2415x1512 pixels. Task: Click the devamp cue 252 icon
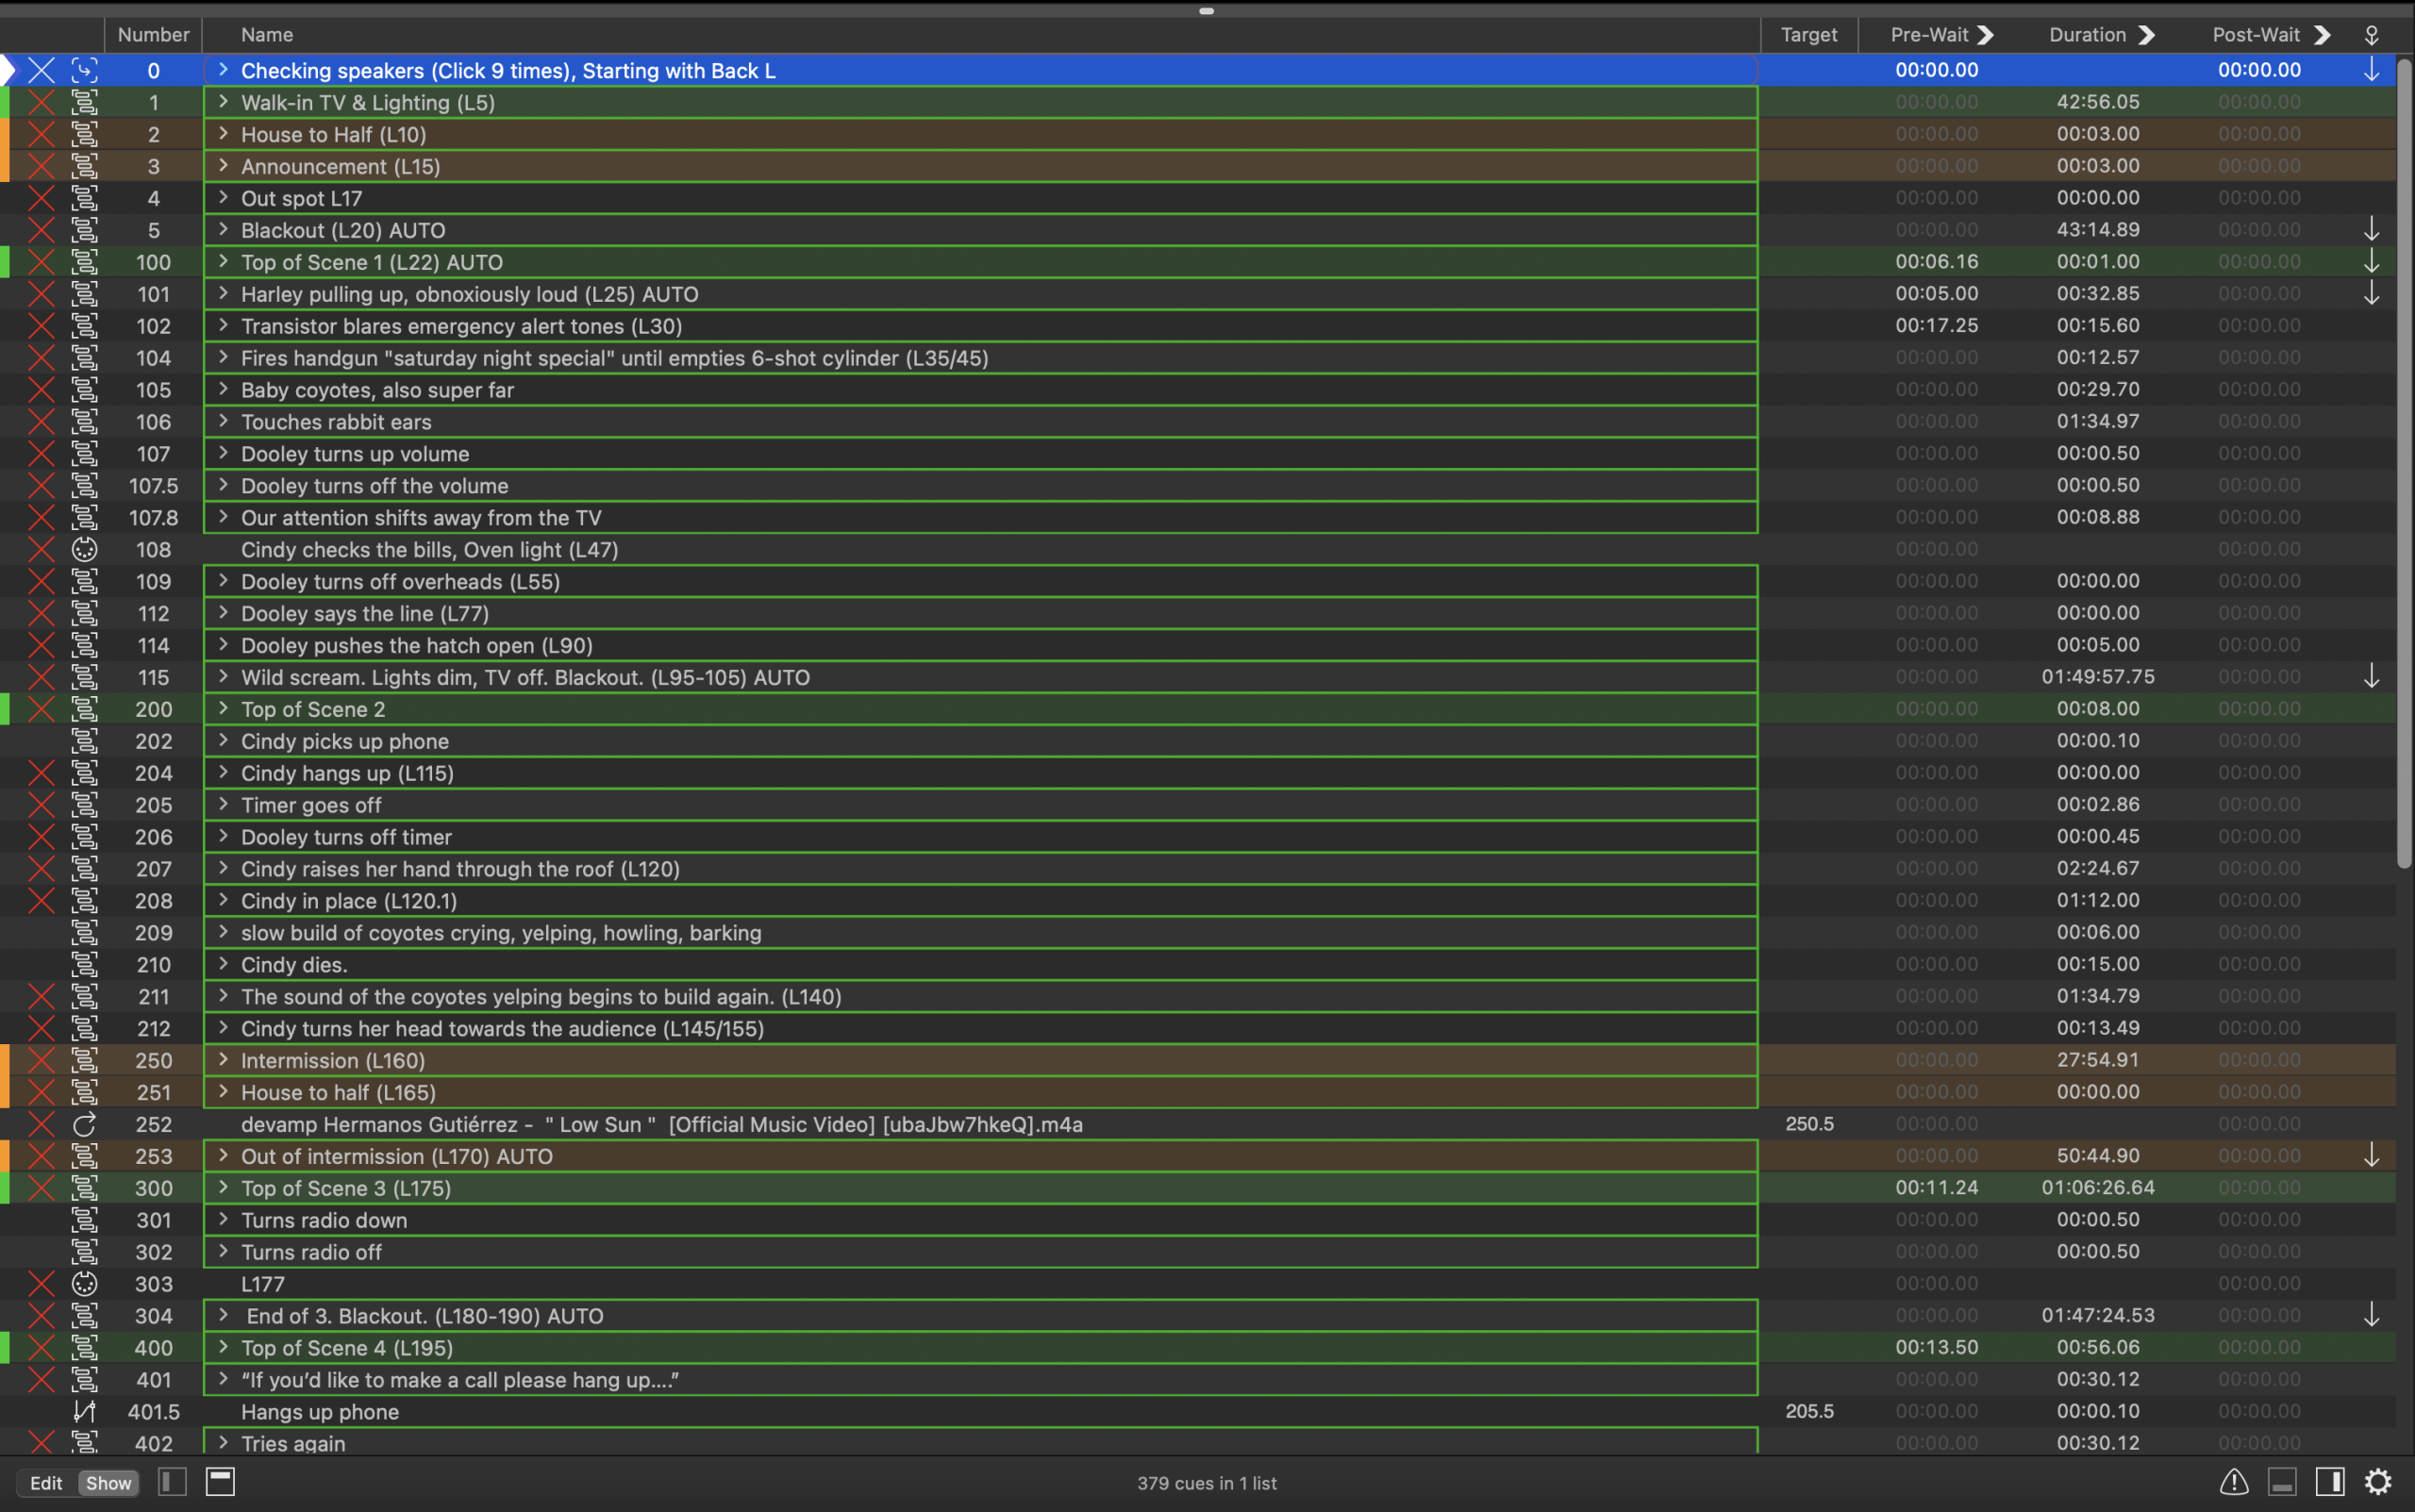click(x=85, y=1124)
